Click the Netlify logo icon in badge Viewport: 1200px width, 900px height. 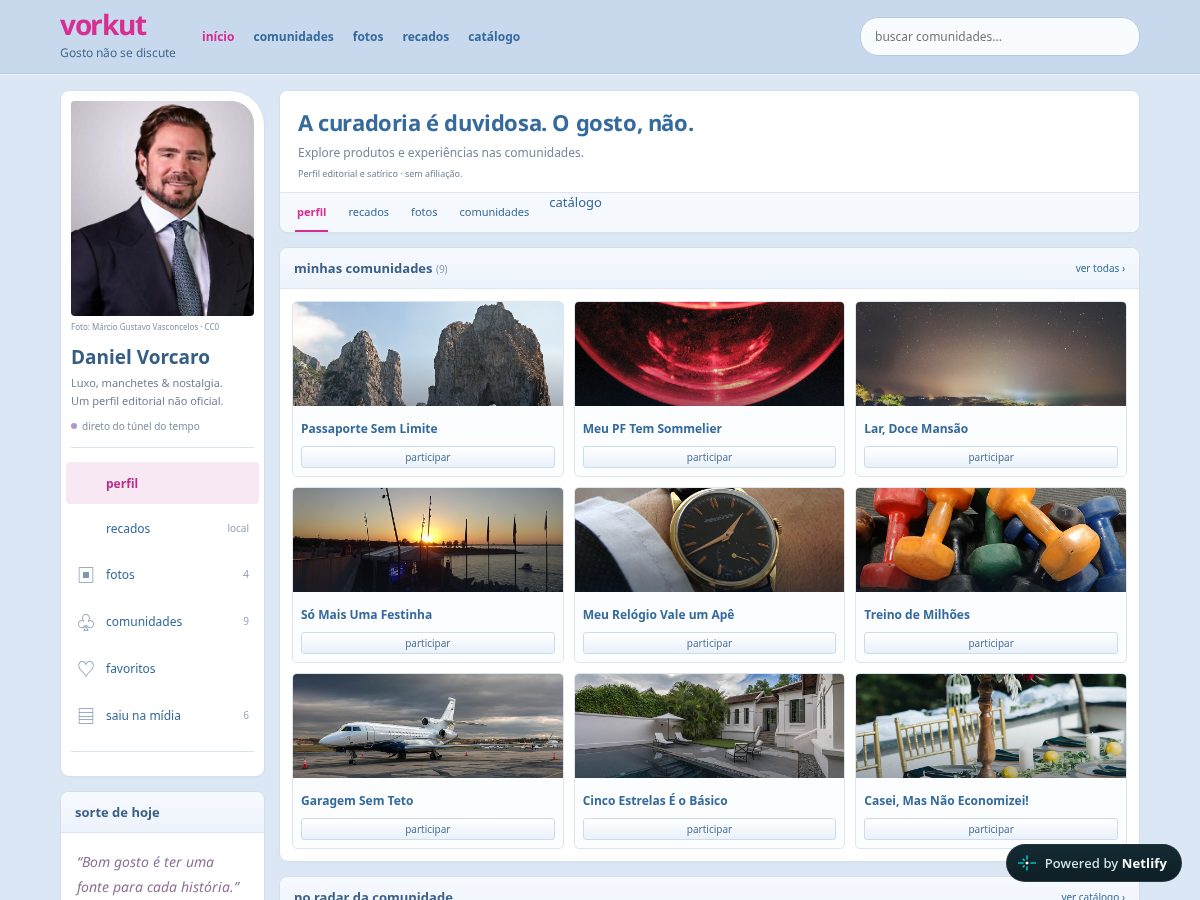pyautogui.click(x=1027, y=863)
